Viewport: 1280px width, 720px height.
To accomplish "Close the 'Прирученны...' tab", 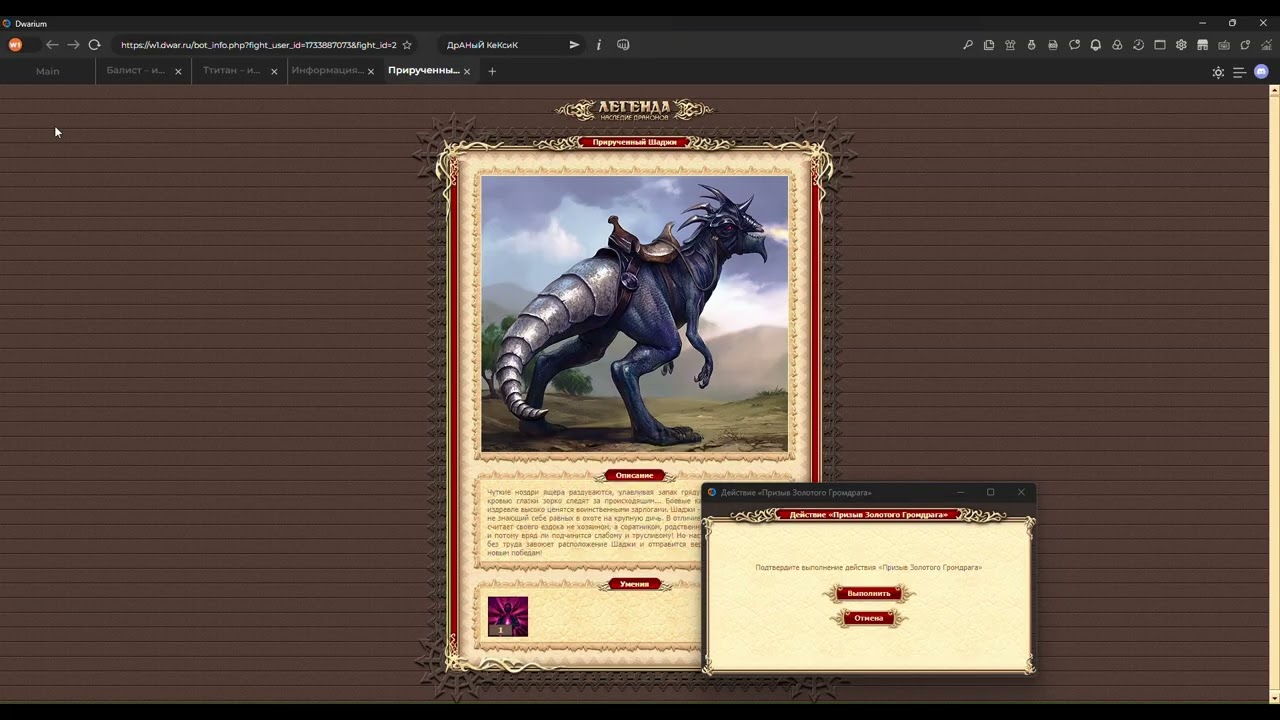I will pos(466,72).
